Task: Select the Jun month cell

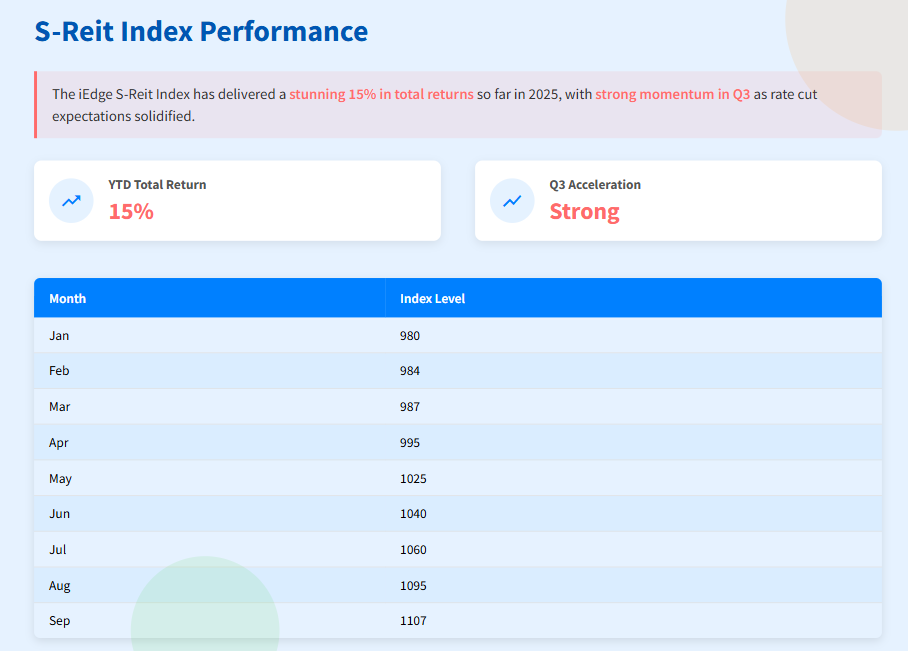Action: coord(210,514)
